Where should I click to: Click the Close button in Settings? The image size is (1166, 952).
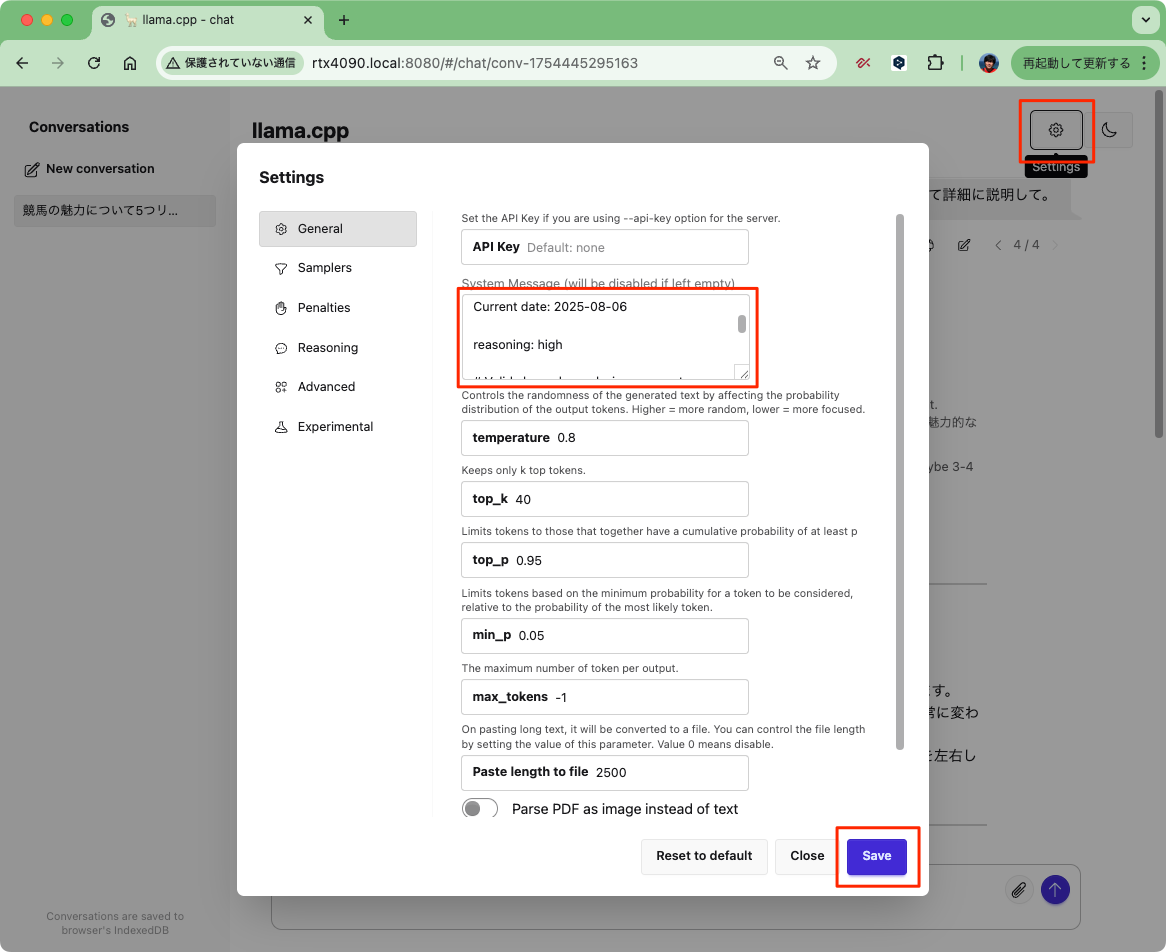point(807,856)
